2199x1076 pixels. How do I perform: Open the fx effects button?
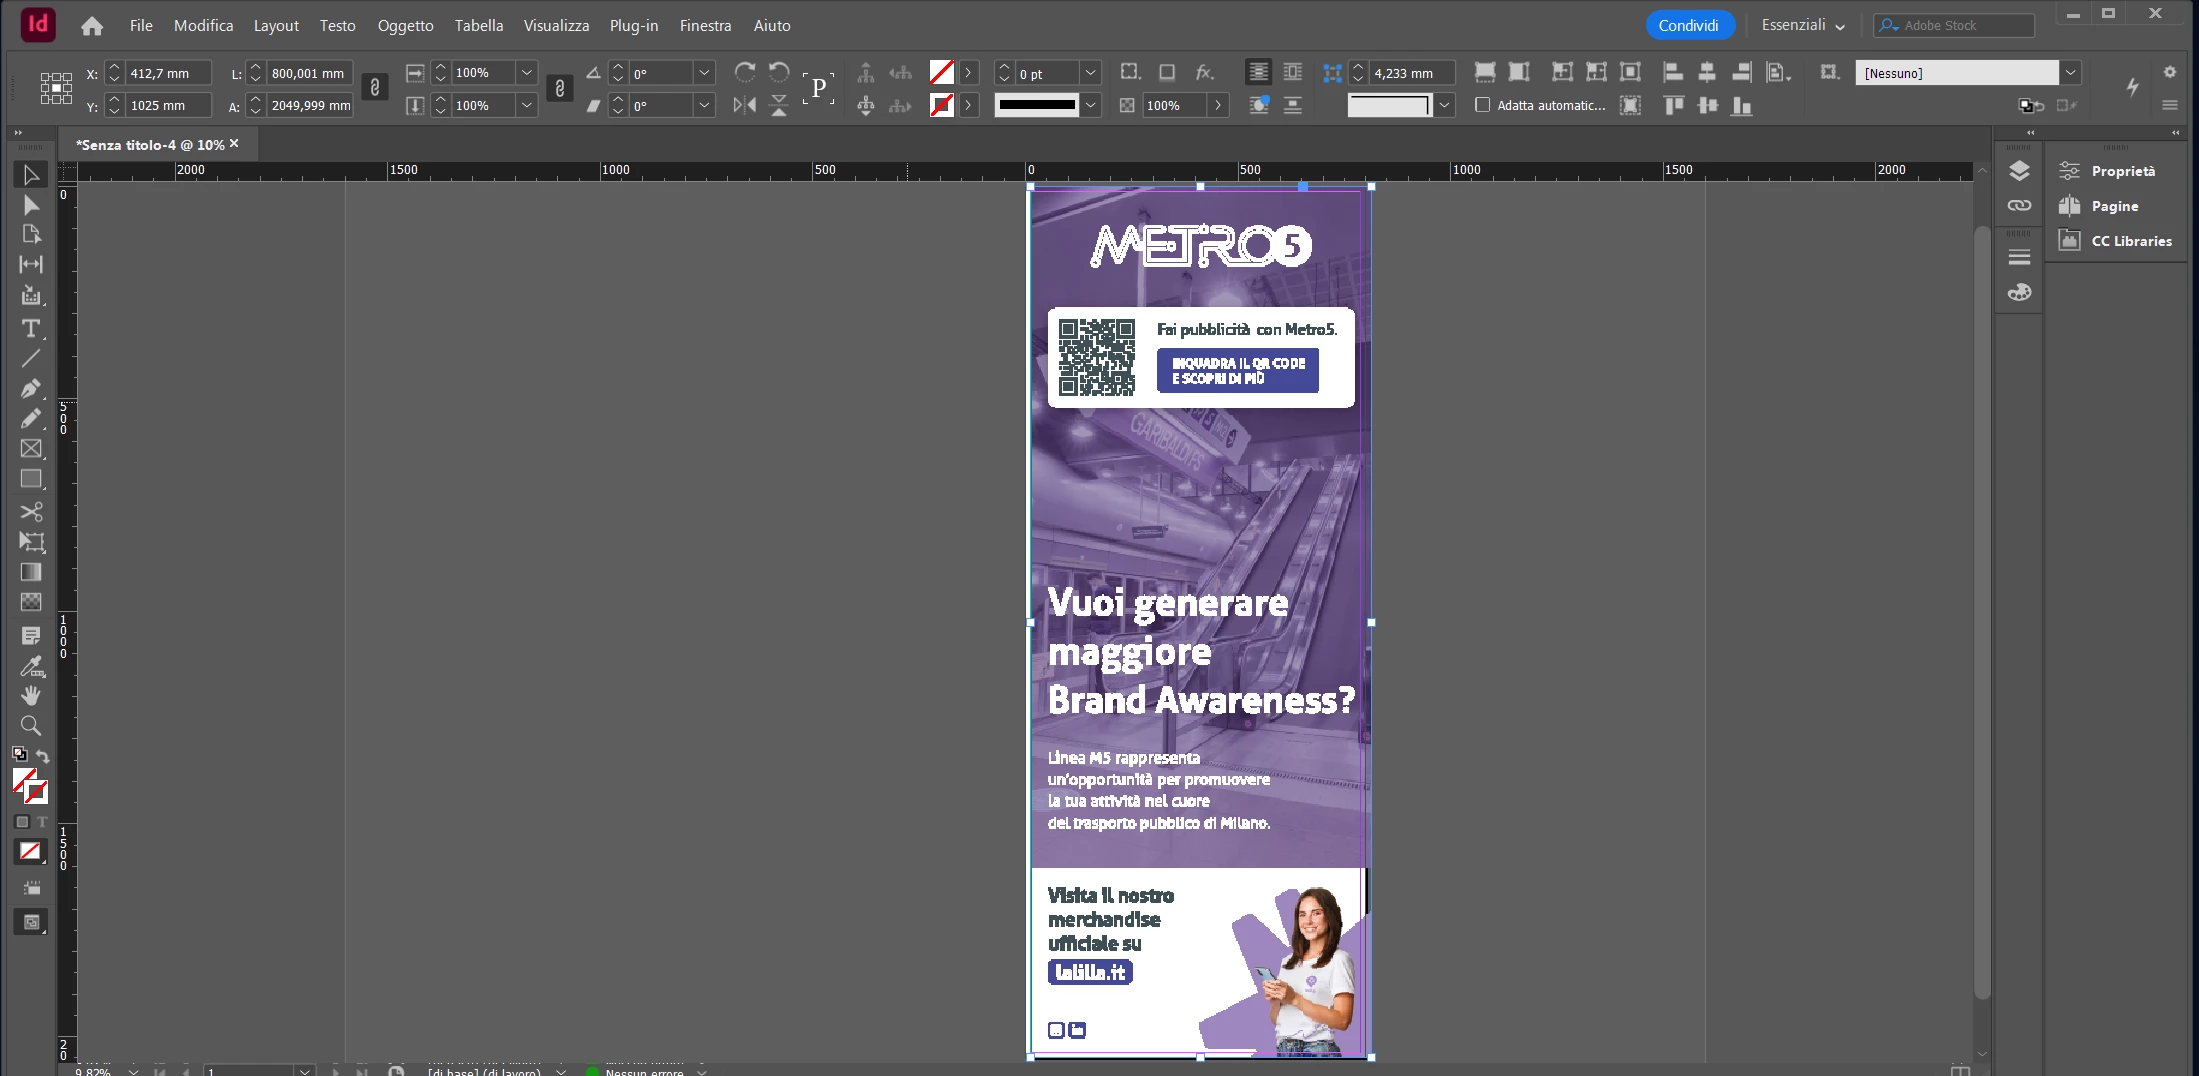(1205, 72)
